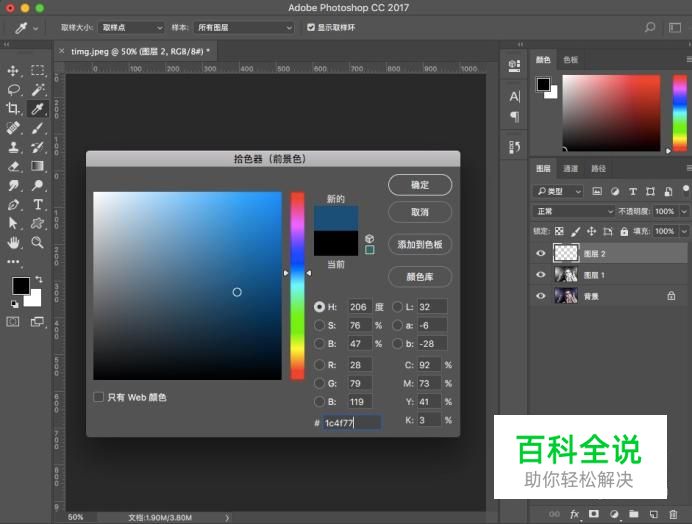692x524 pixels.
Task: Open the workspace switcher icon
Action: pos(675,27)
